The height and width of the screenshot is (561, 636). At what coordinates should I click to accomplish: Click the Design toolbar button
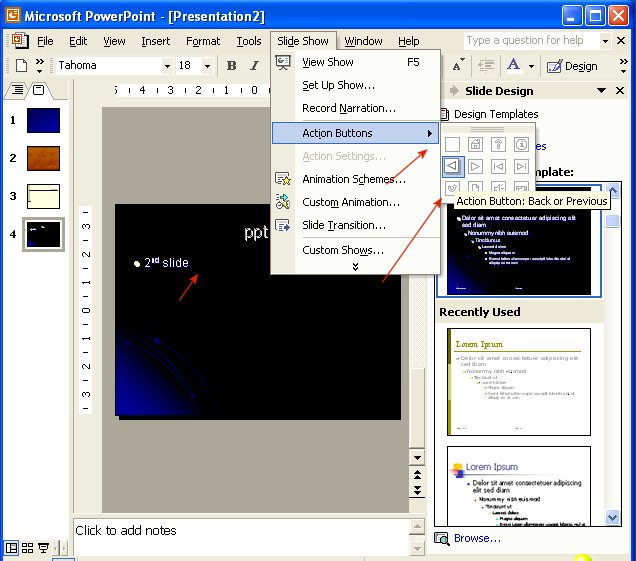pos(572,66)
